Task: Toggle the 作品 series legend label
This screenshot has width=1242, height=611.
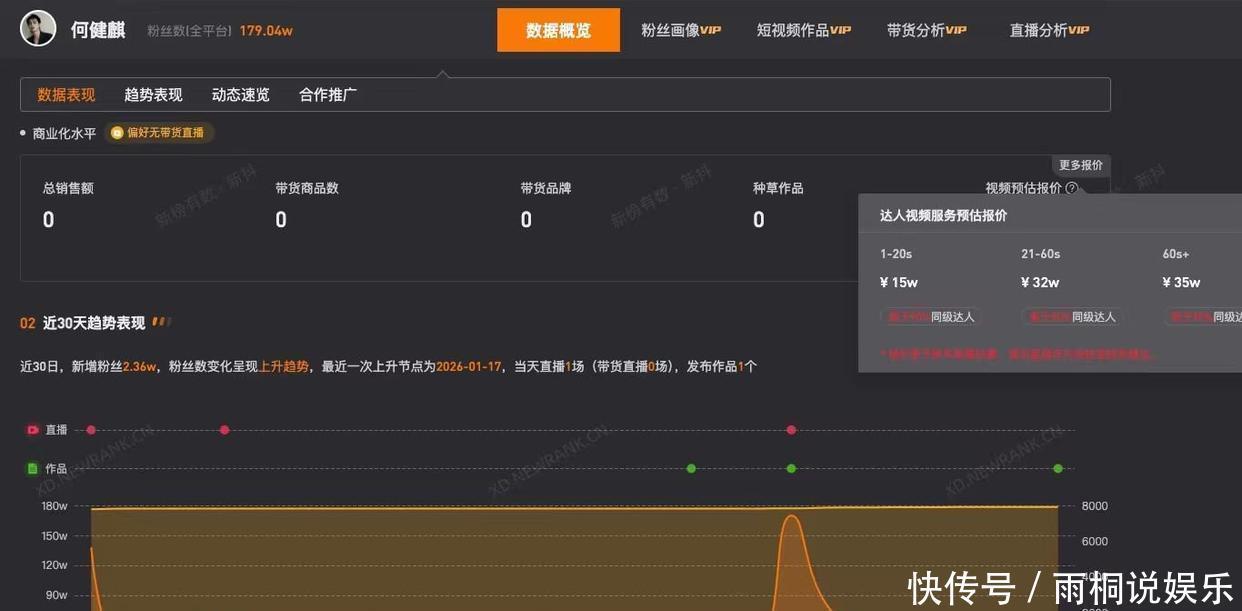Action: [x=56, y=468]
